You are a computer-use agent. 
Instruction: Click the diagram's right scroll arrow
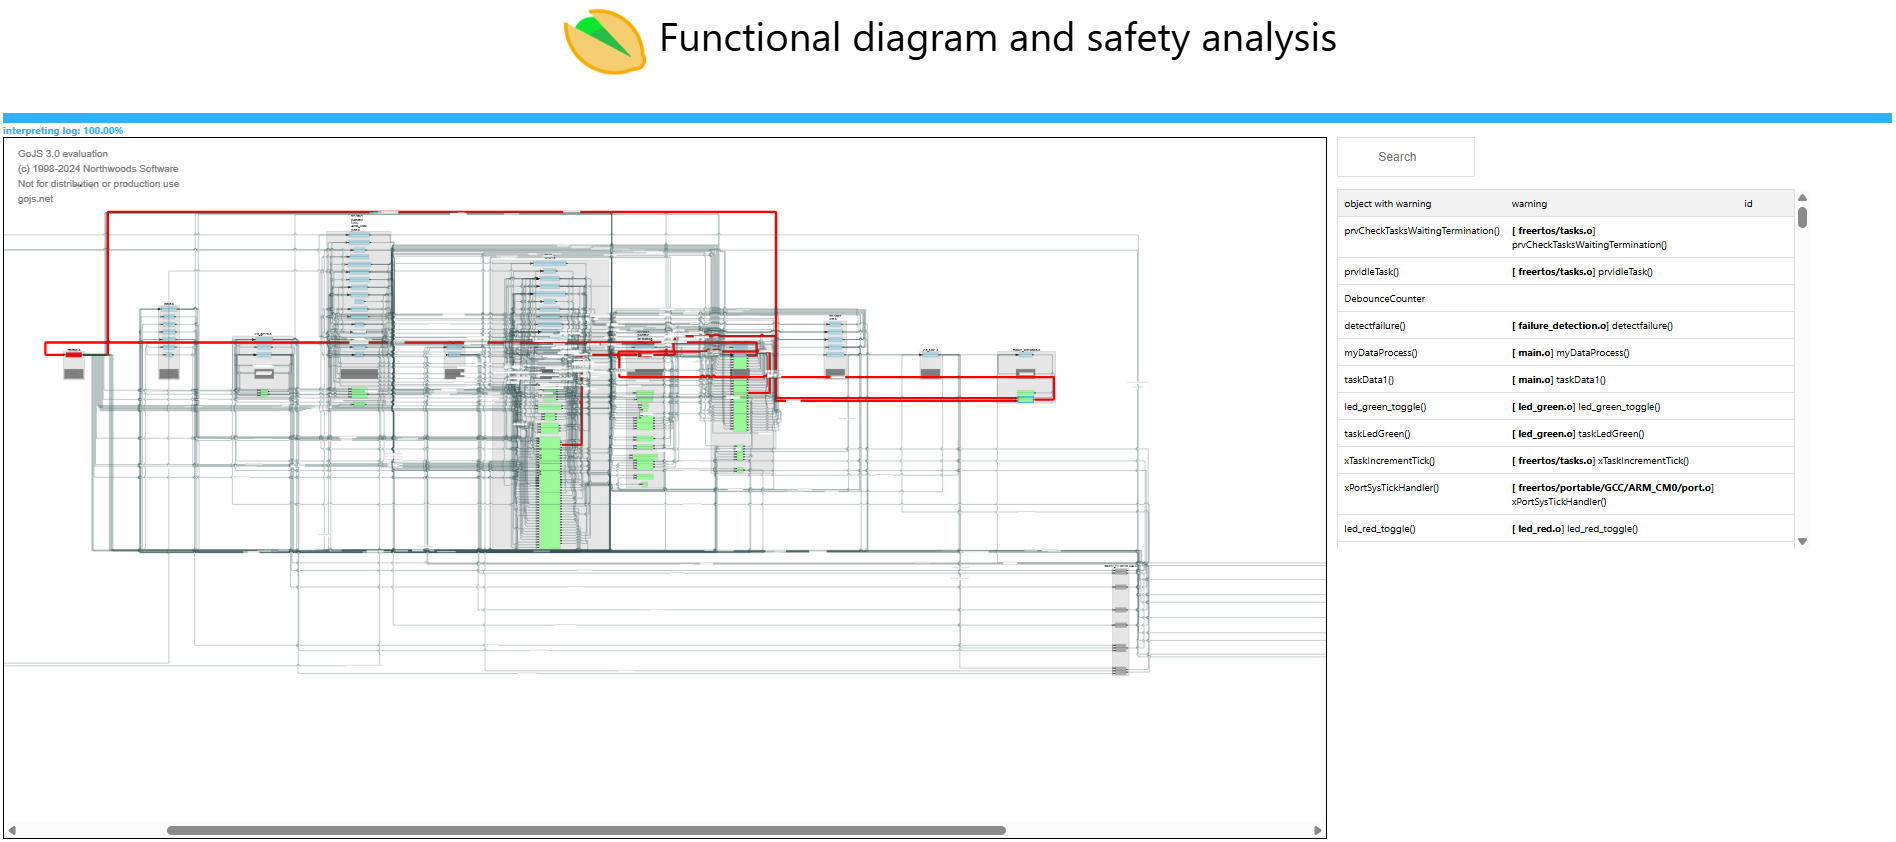click(x=1317, y=830)
